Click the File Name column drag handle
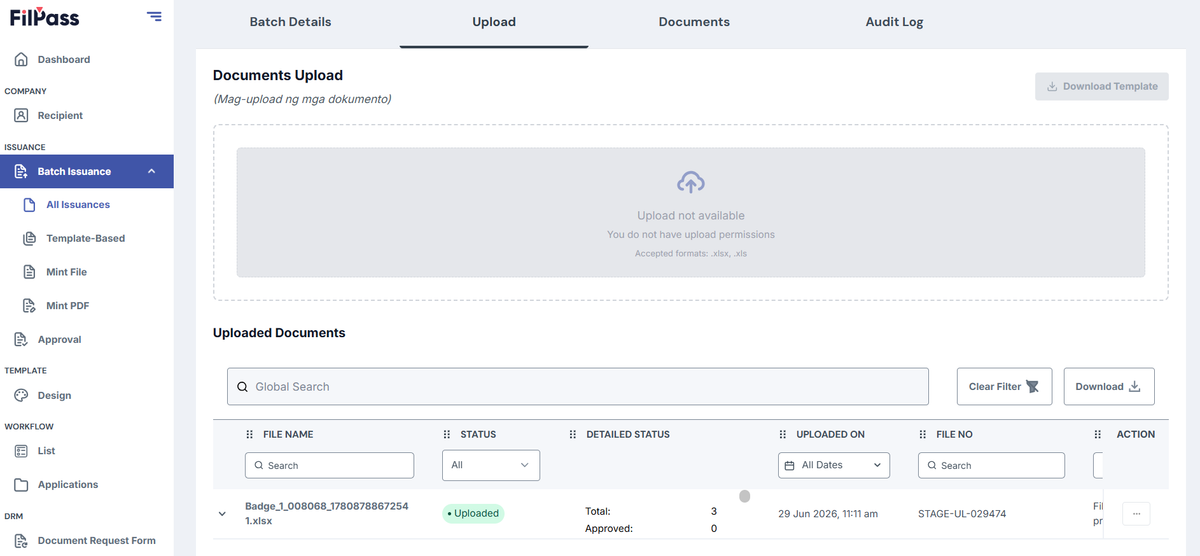The image size is (1200, 556). coord(250,435)
